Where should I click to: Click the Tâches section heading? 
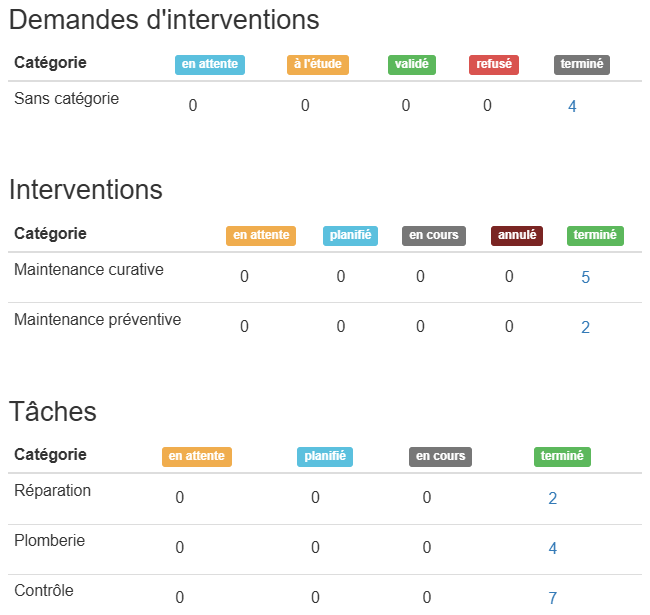(x=53, y=411)
